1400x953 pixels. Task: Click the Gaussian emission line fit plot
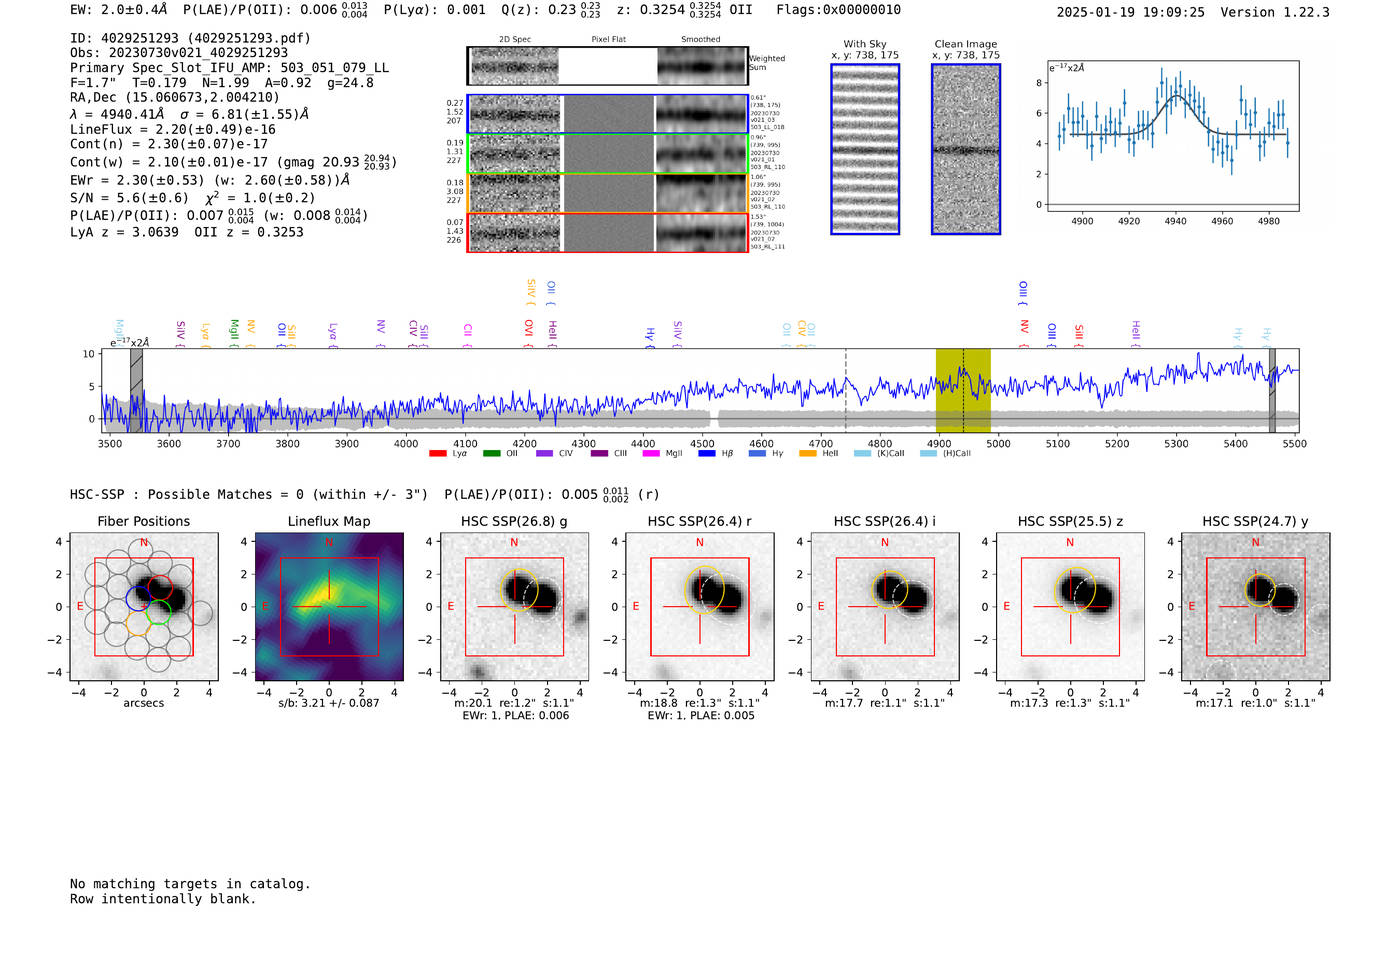[1173, 136]
